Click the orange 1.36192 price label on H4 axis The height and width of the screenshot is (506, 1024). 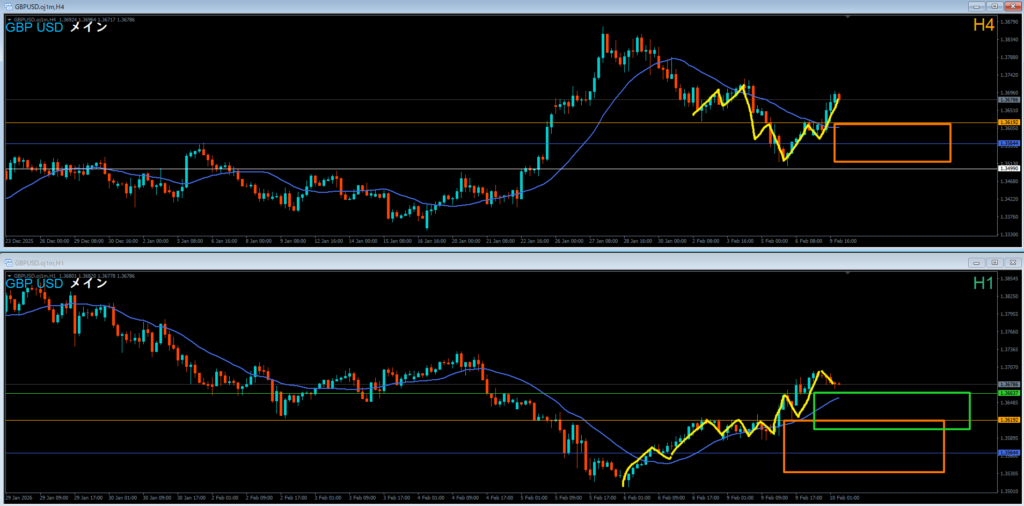(x=1008, y=123)
